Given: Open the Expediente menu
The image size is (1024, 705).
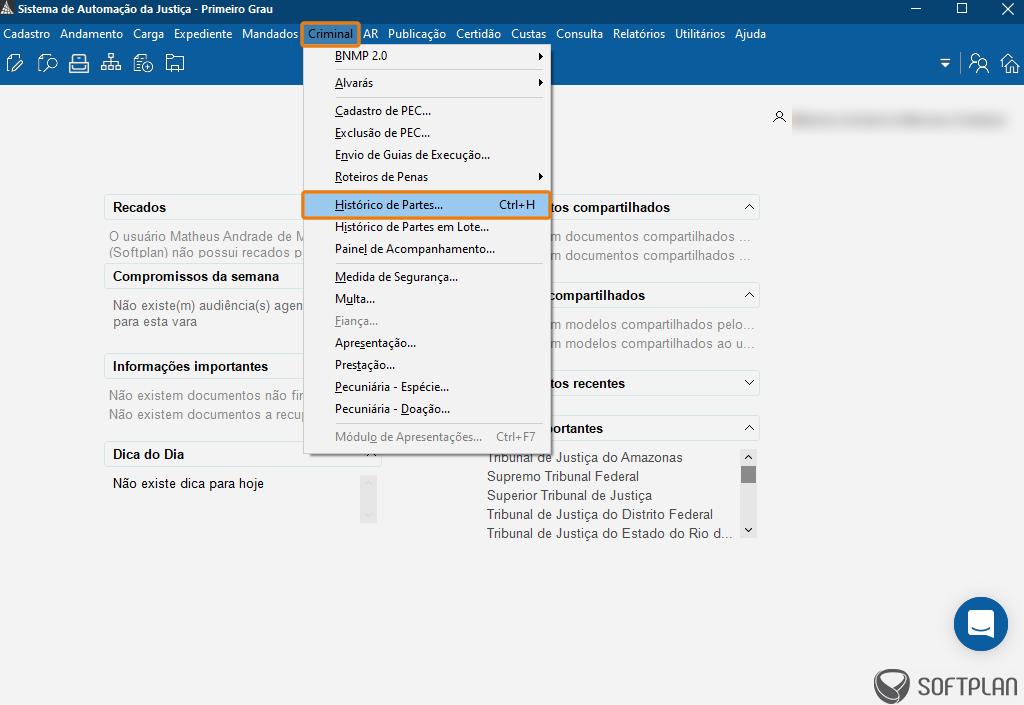Looking at the screenshot, I should pyautogui.click(x=202, y=34).
